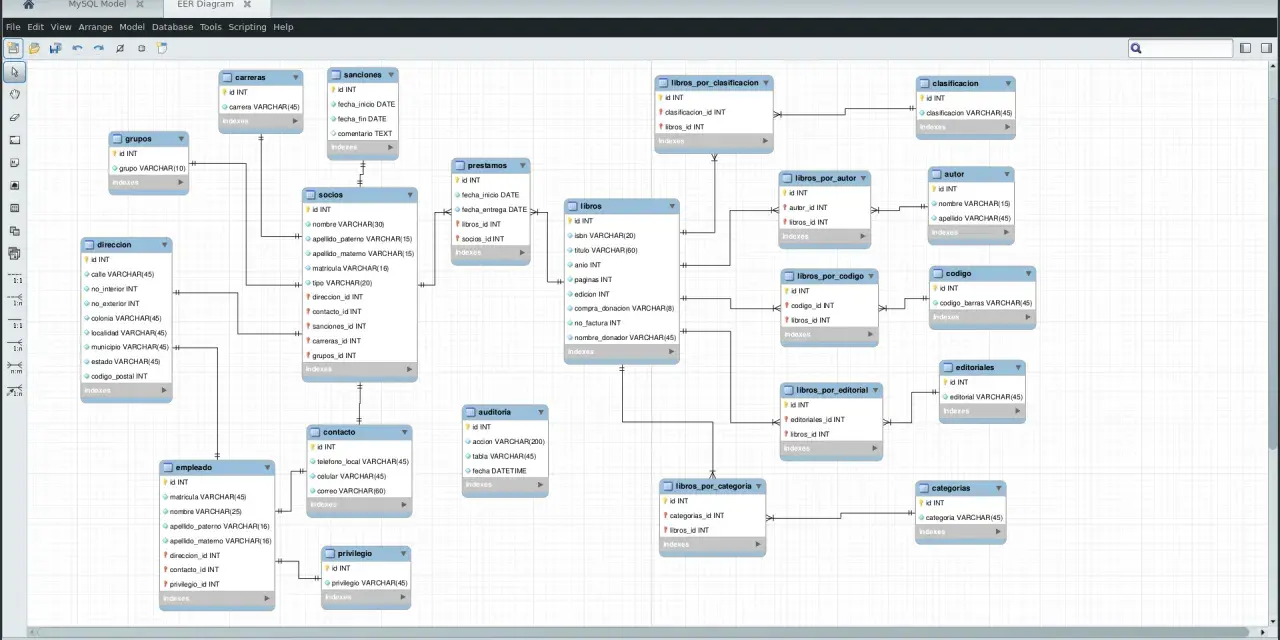
Task: Click the search magnifier icon
Action: tap(1137, 48)
